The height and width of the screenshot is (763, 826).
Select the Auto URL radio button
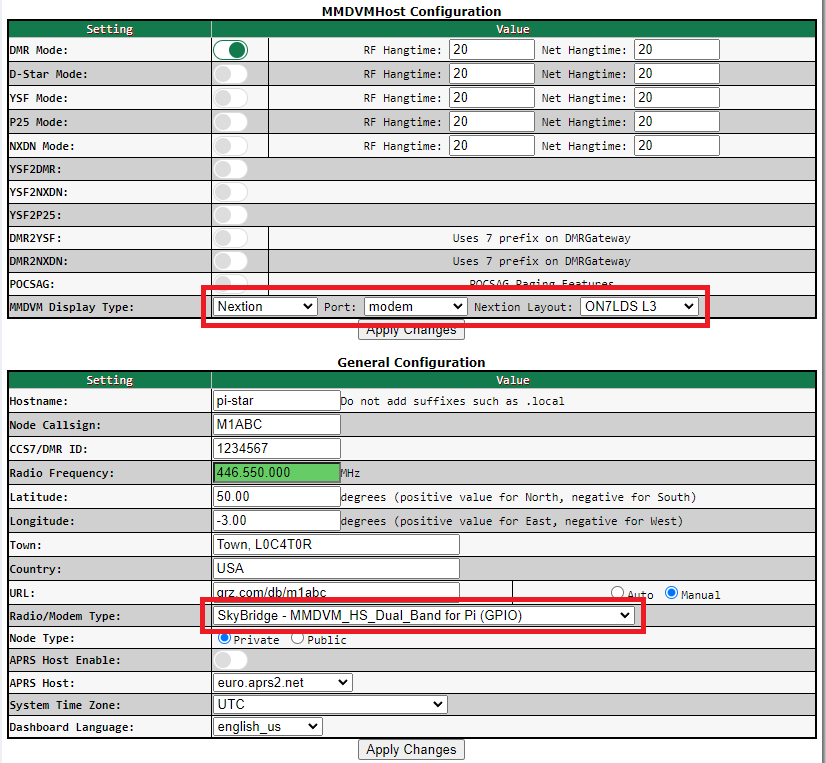click(x=617, y=593)
